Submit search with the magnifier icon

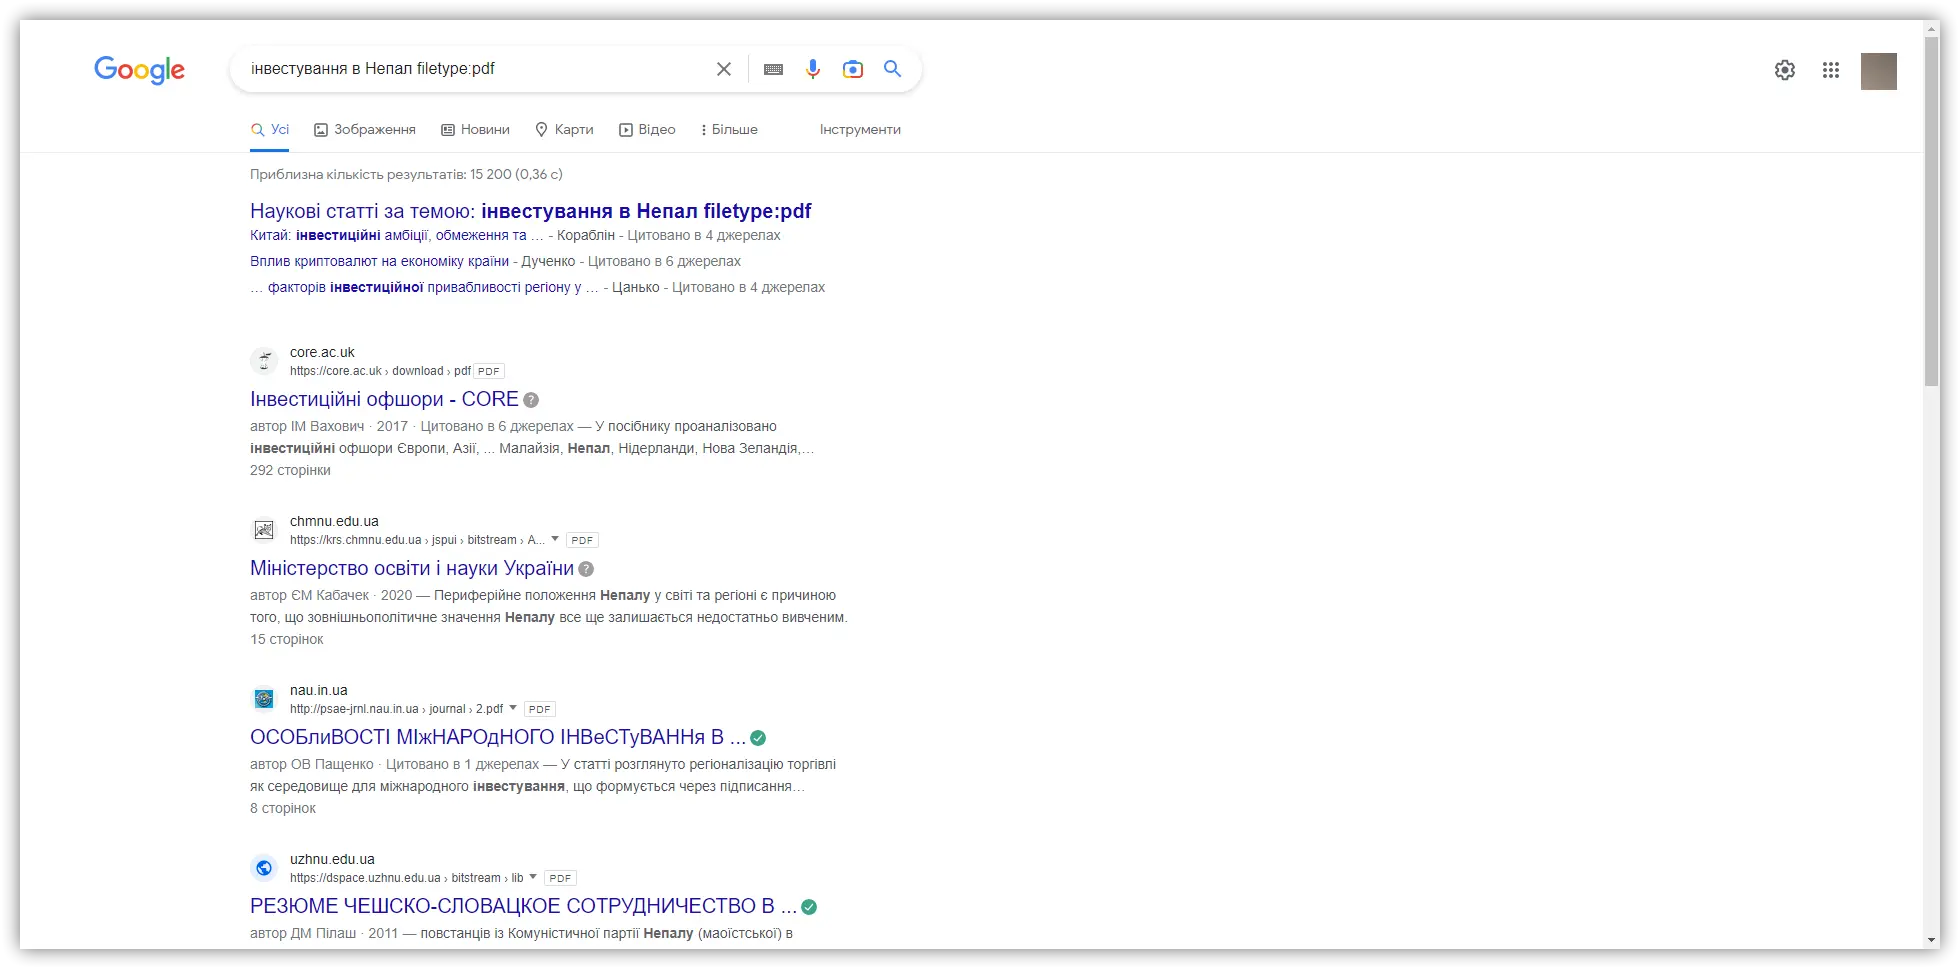(892, 69)
